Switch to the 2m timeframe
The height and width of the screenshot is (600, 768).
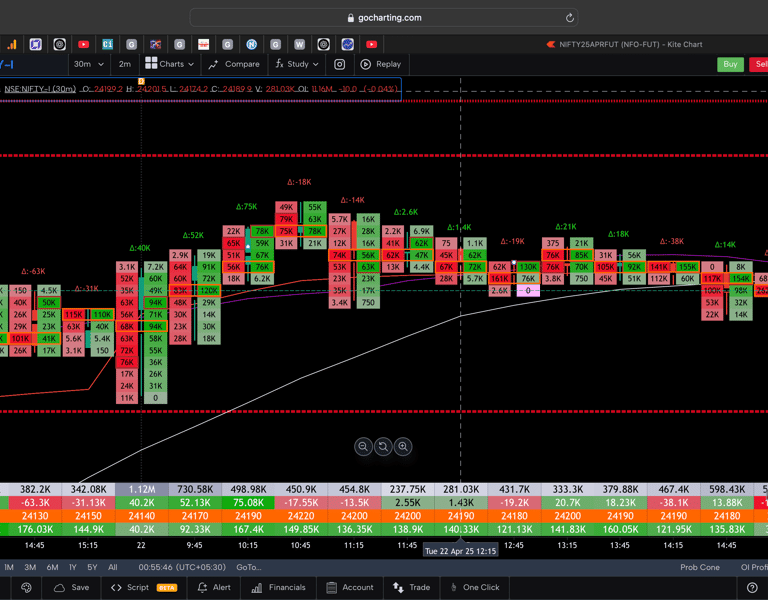click(124, 64)
